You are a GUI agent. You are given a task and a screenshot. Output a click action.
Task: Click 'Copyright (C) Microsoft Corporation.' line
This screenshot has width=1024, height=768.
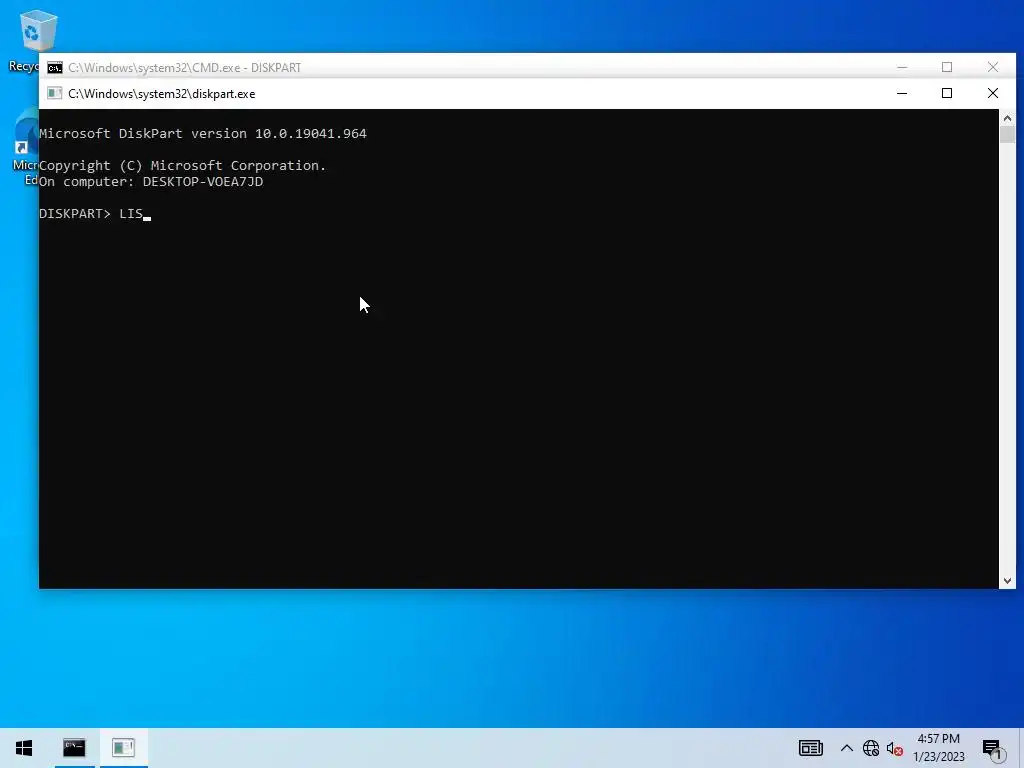pyautogui.click(x=182, y=165)
